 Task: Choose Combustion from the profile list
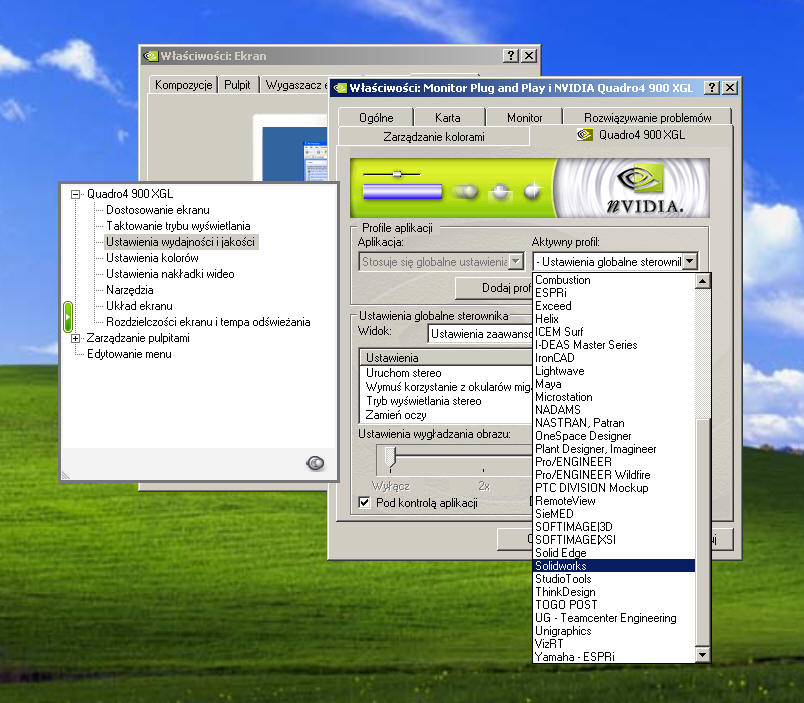pos(614,280)
